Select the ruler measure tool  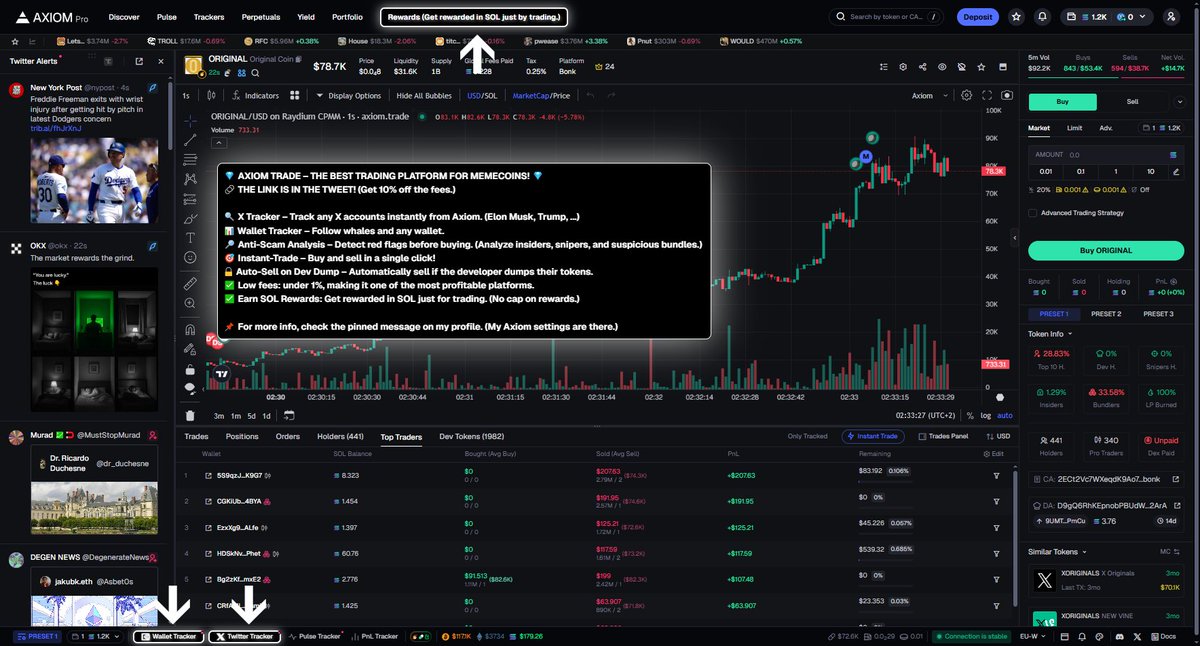point(190,284)
